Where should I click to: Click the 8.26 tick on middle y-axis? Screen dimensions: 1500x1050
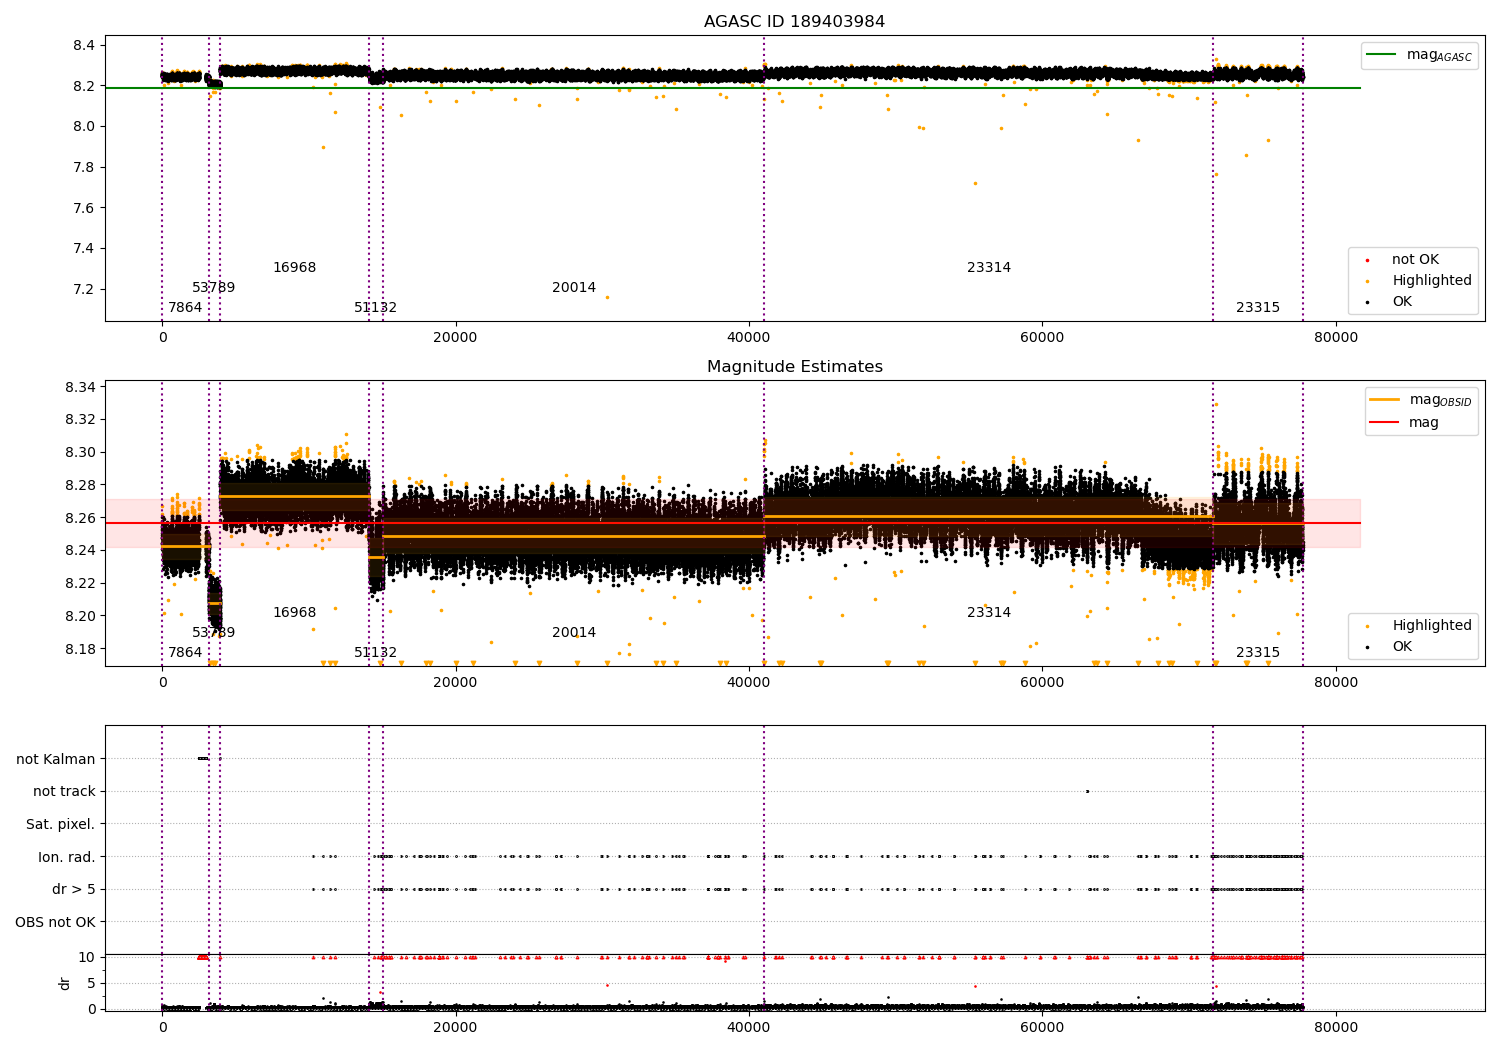coord(80,519)
